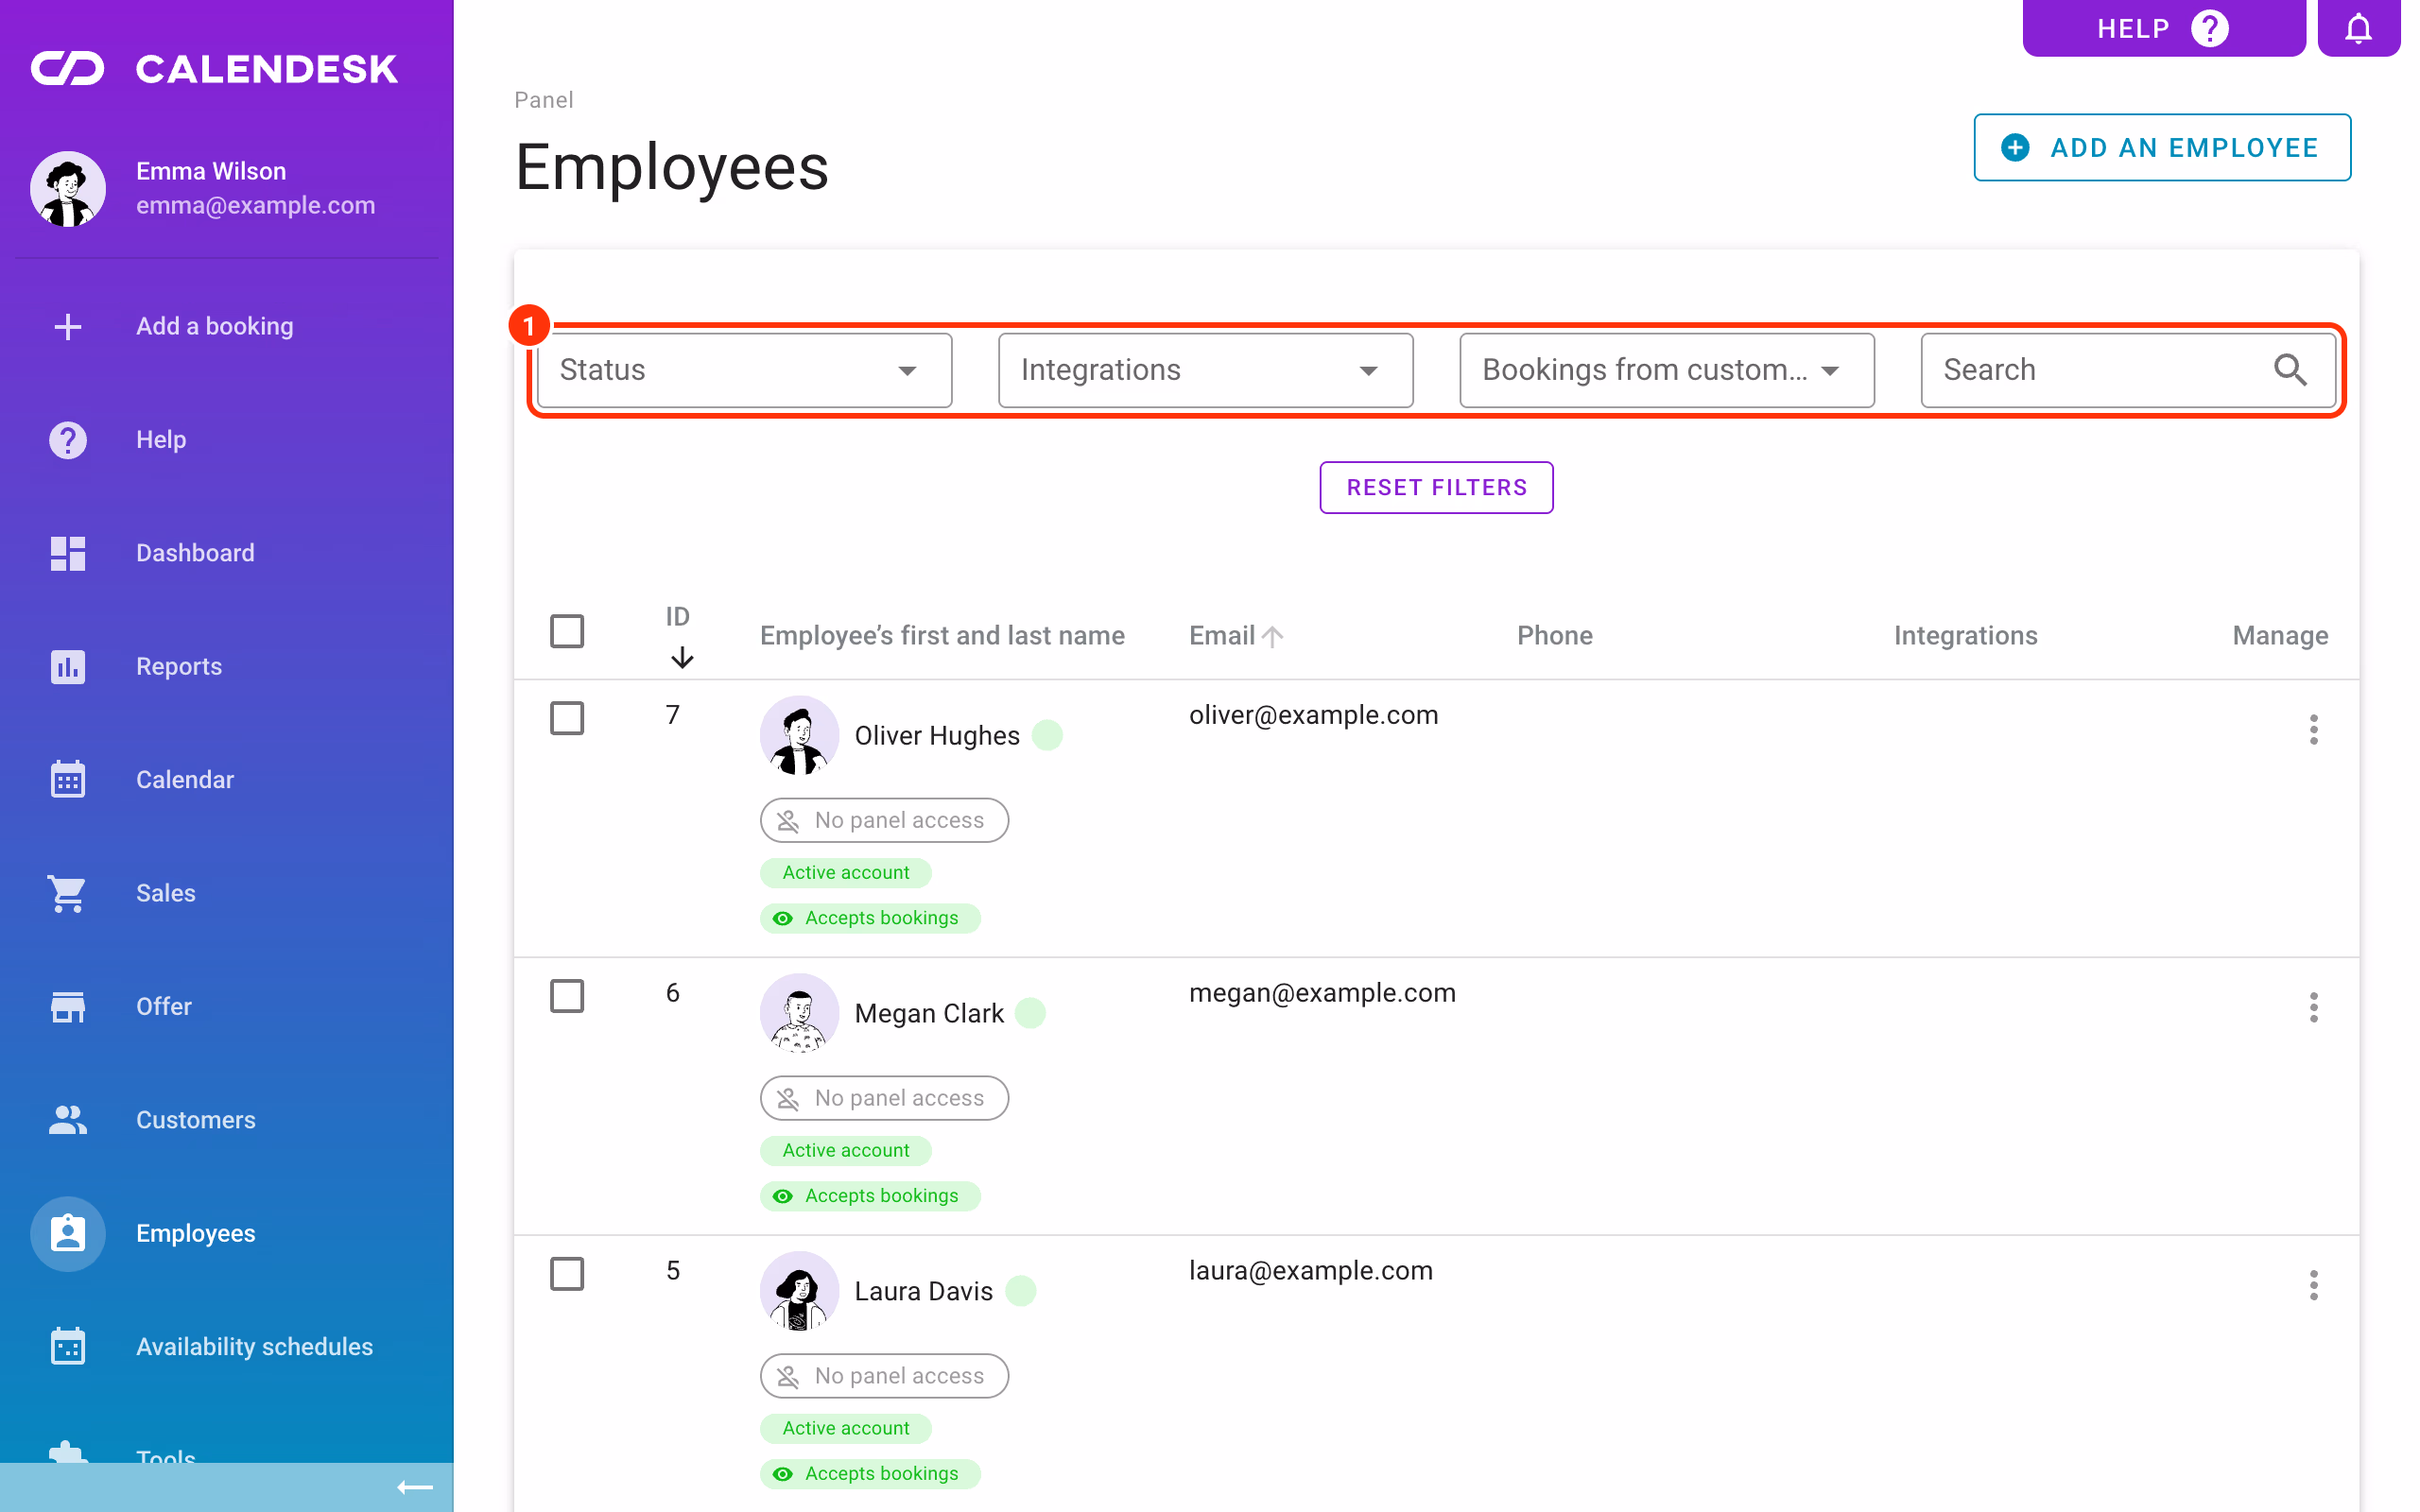This screenshot has width=2420, height=1512.
Task: Click the Calendesk logo icon
Action: coord(67,68)
